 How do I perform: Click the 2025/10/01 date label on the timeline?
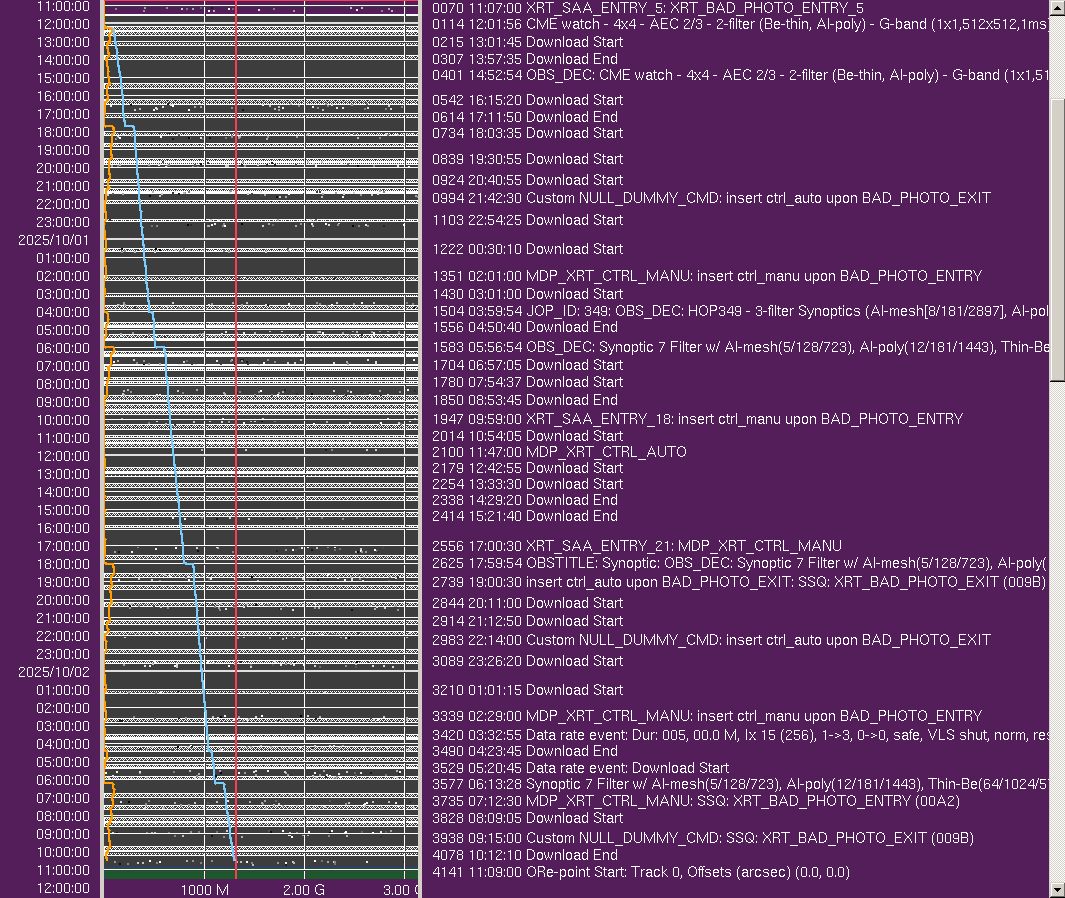53,240
